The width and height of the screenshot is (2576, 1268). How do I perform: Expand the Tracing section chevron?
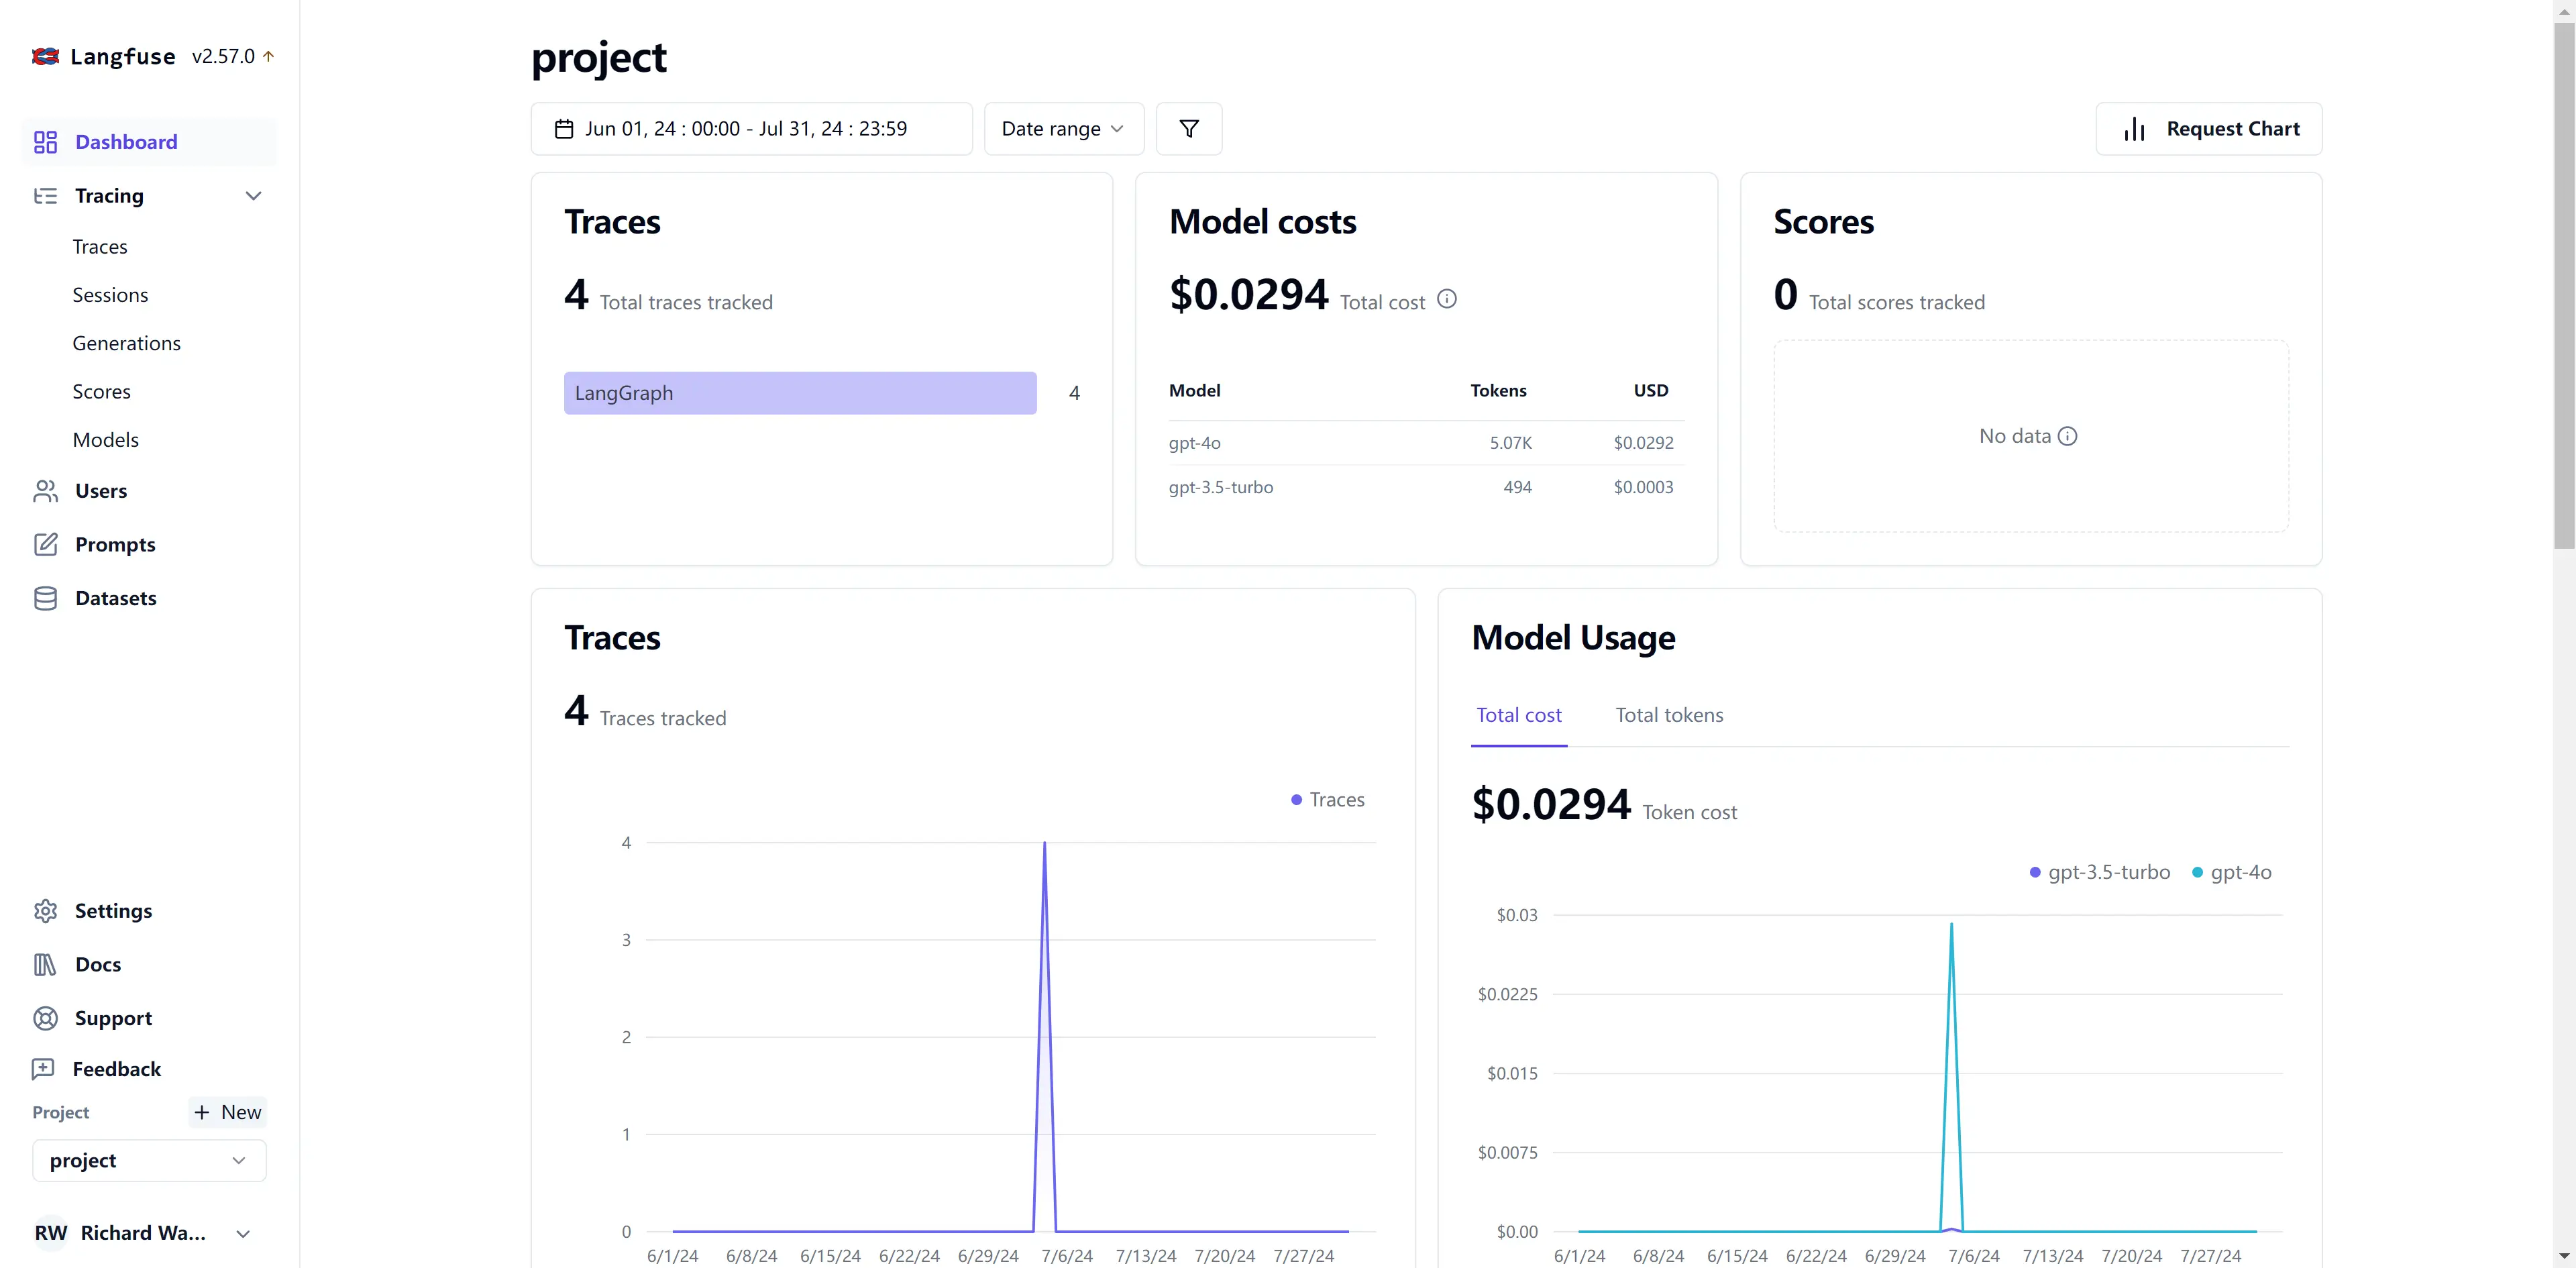[255, 195]
